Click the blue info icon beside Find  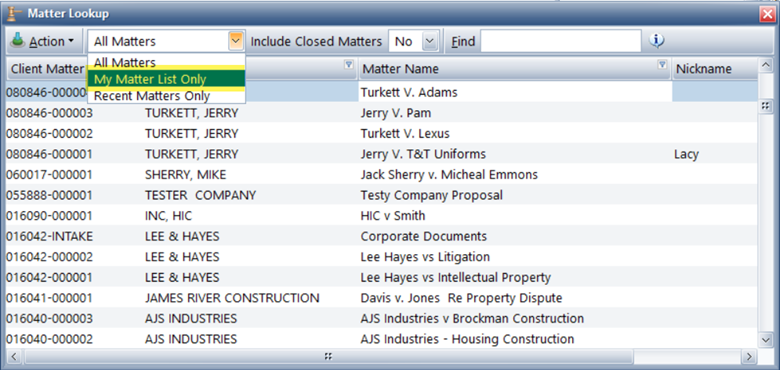click(x=657, y=41)
